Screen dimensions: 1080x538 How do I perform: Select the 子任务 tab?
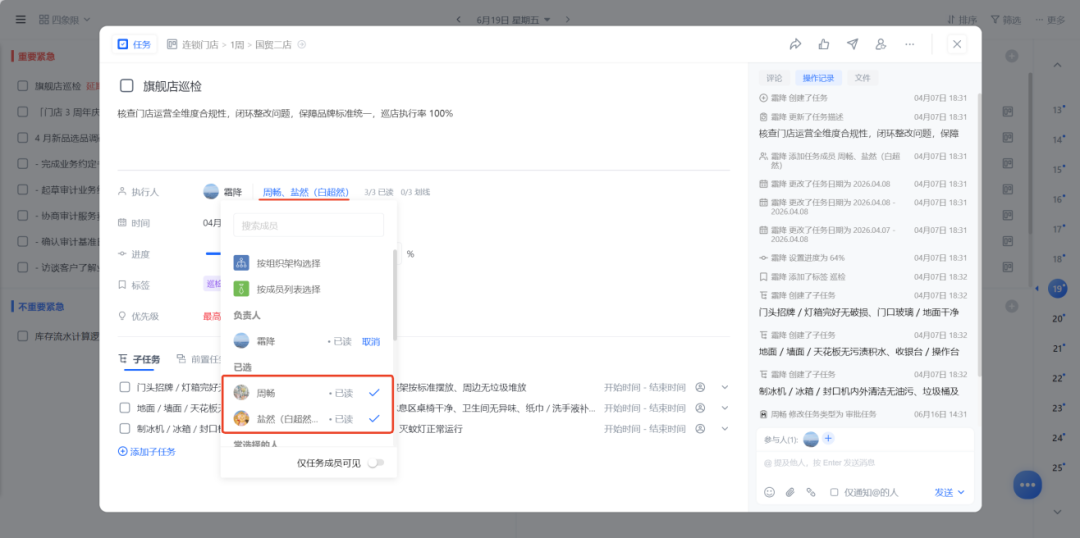(x=139, y=360)
